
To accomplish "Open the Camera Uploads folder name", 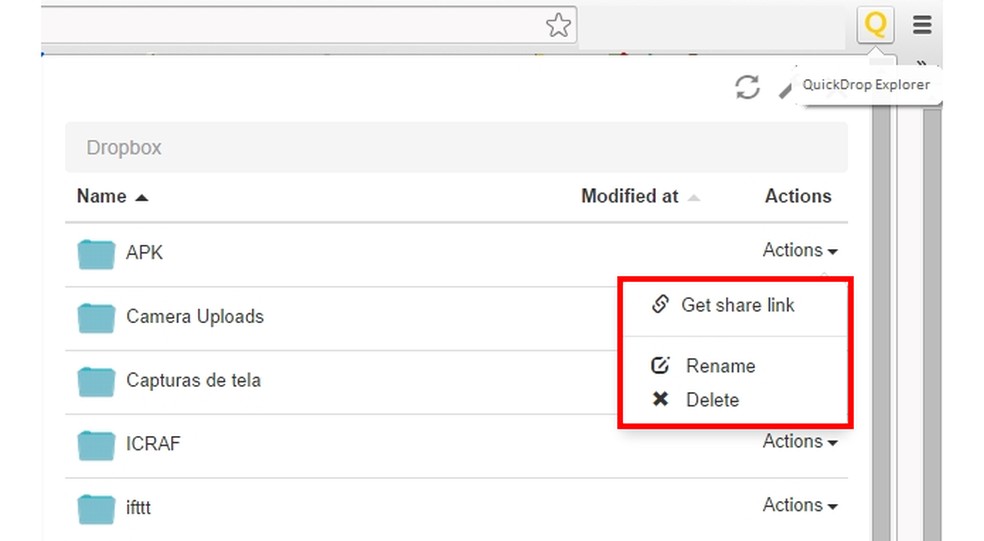I will coord(195,317).
